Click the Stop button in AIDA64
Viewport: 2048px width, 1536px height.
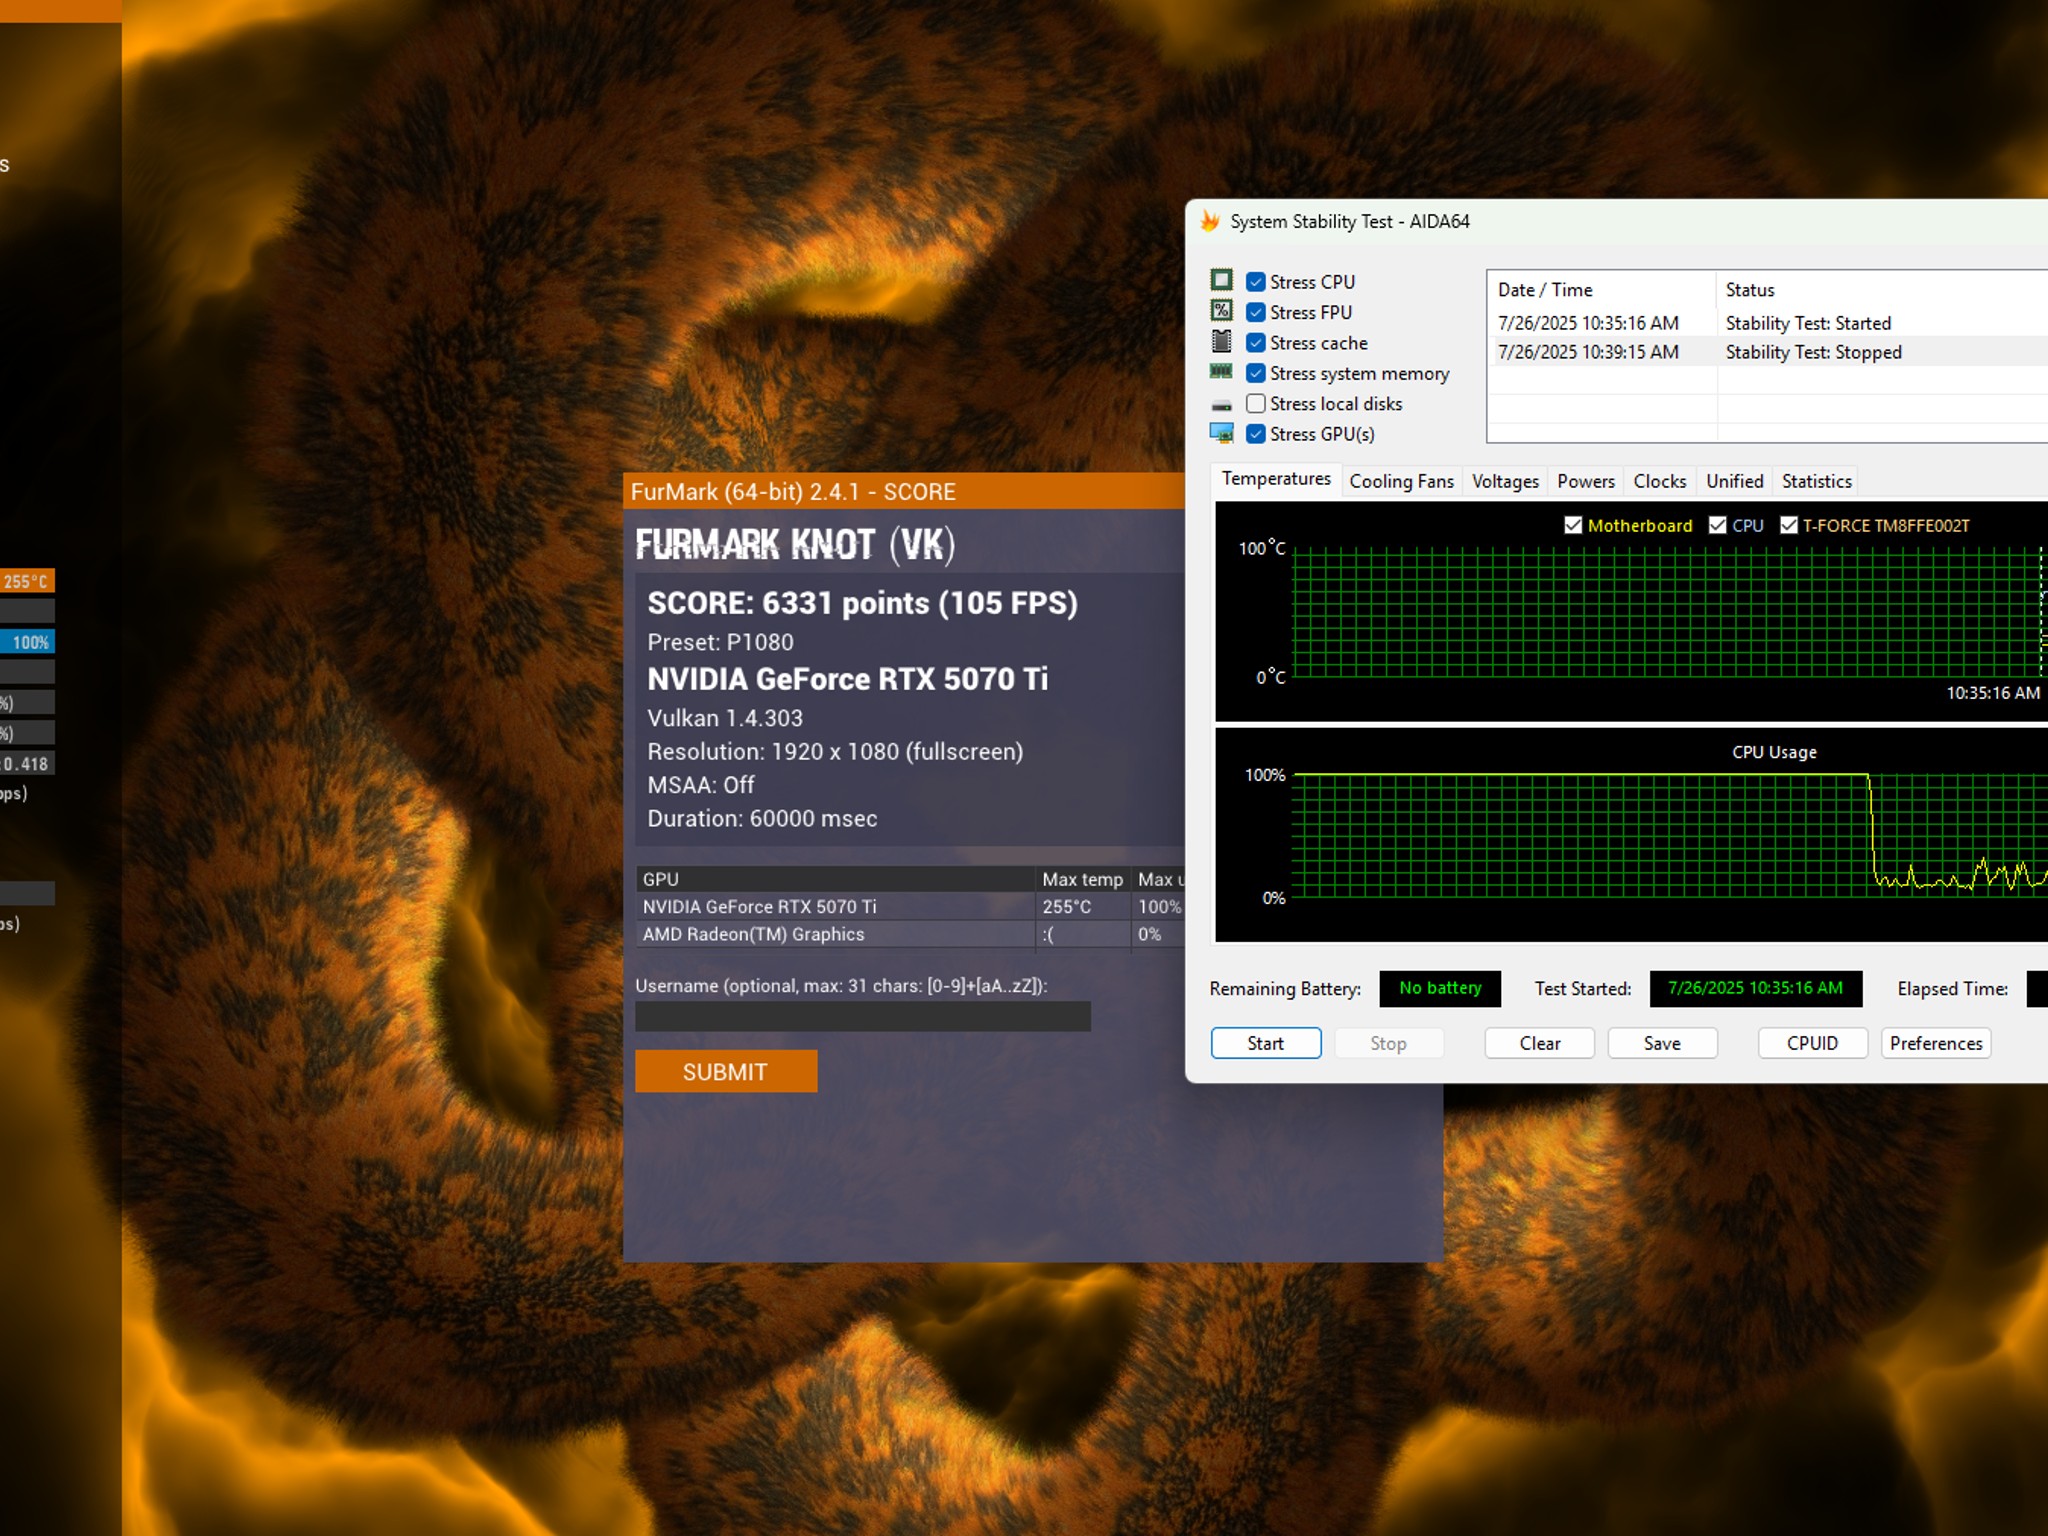pyautogui.click(x=1388, y=1043)
